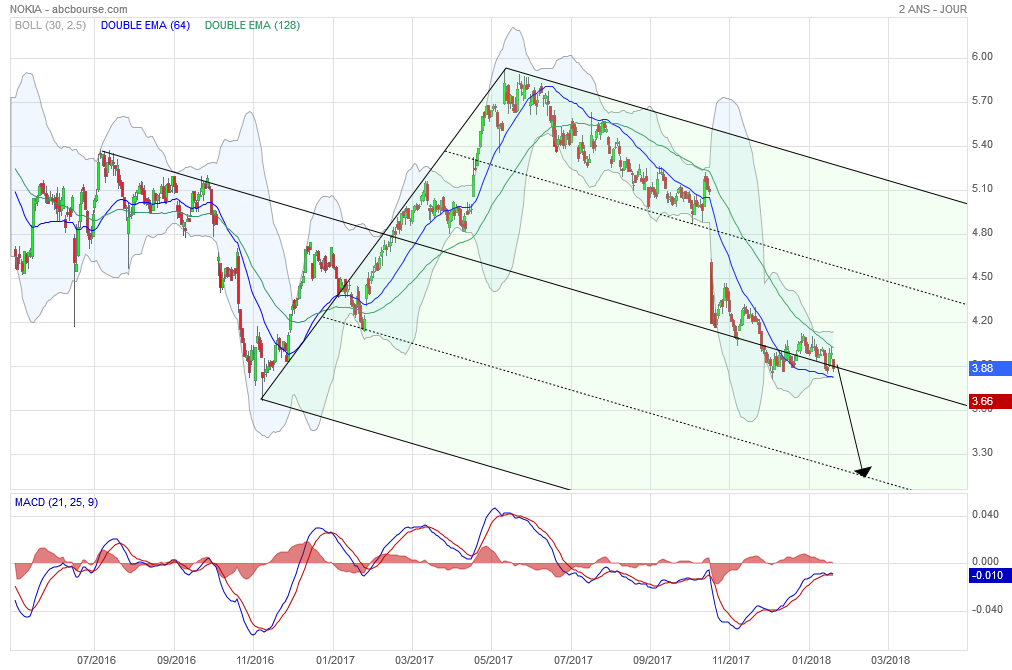Click the 4.80 price axis label

click(x=982, y=232)
